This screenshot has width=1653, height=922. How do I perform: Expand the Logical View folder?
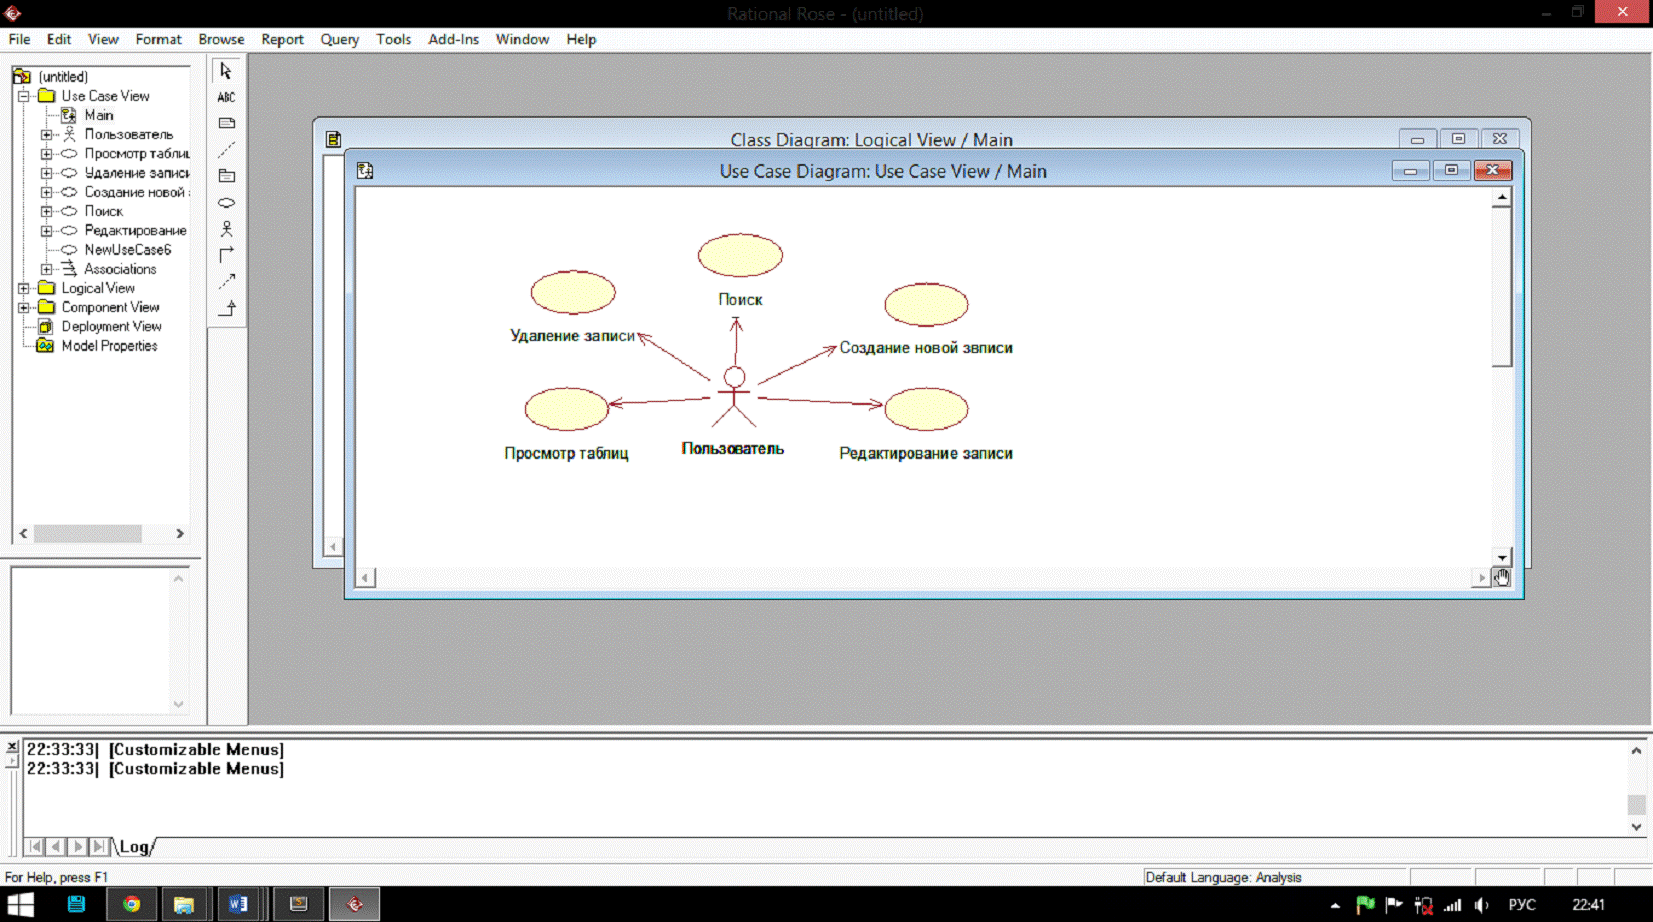(24, 288)
